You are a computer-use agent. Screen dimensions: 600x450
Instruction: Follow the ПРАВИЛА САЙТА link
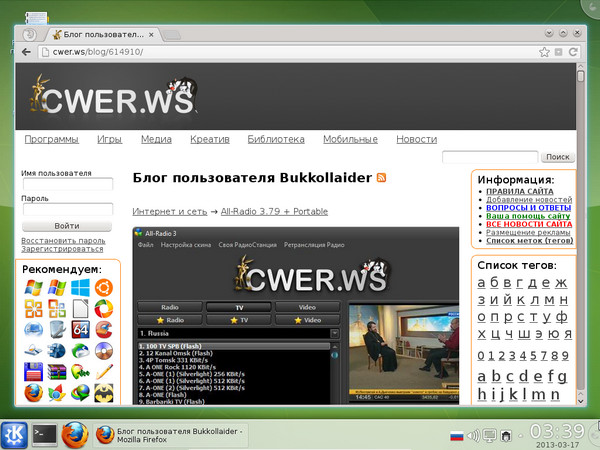(x=519, y=192)
